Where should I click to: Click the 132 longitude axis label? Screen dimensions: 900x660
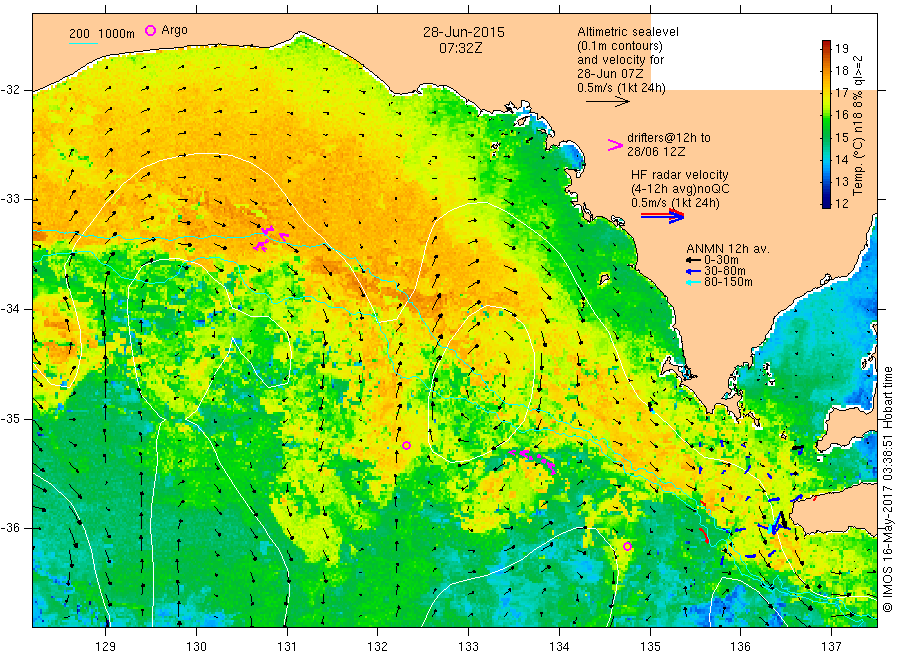(378, 646)
